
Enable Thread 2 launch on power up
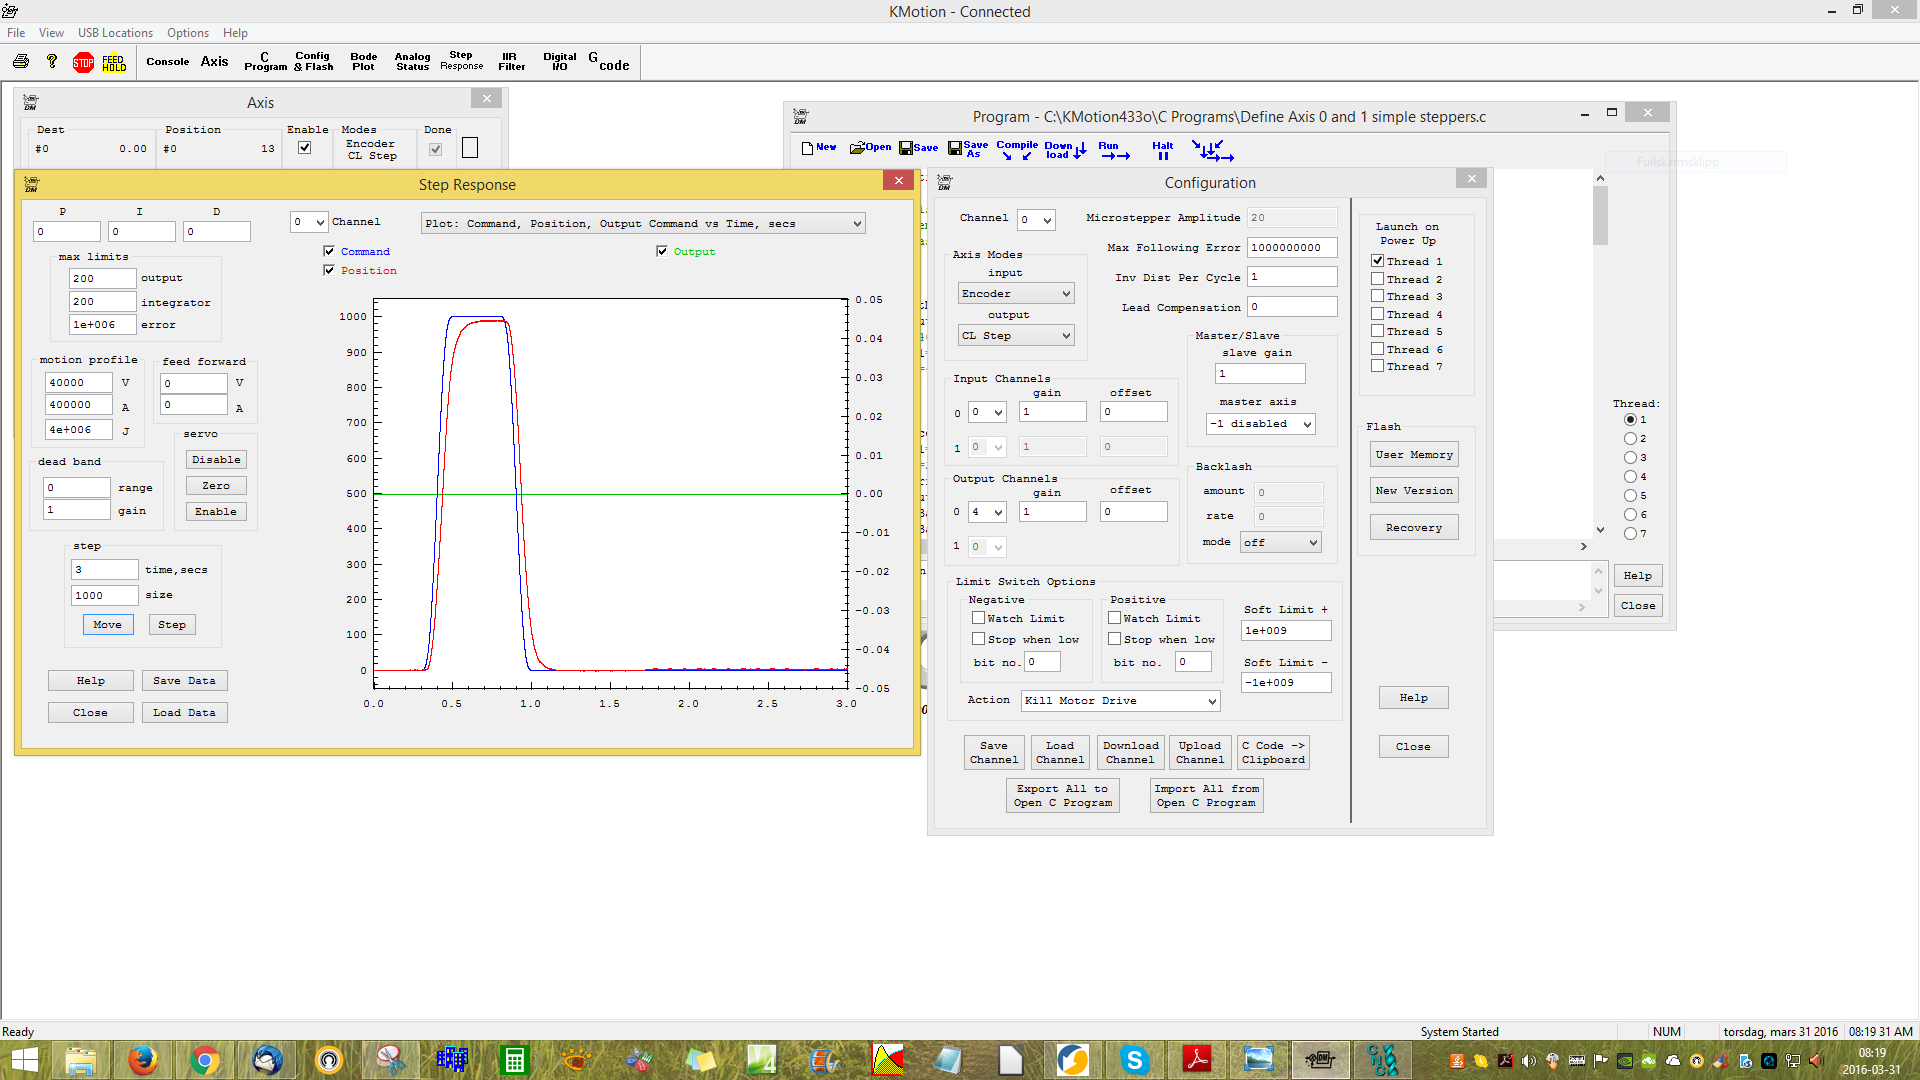[1377, 279]
